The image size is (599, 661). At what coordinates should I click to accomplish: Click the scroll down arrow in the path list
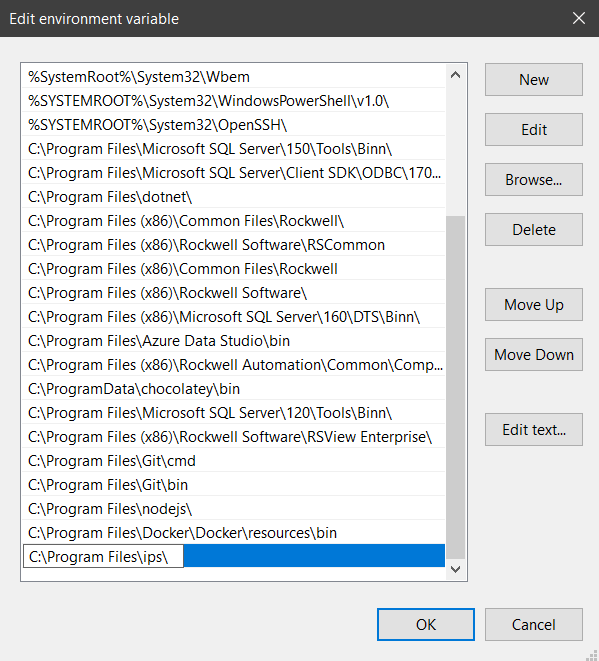(455, 569)
